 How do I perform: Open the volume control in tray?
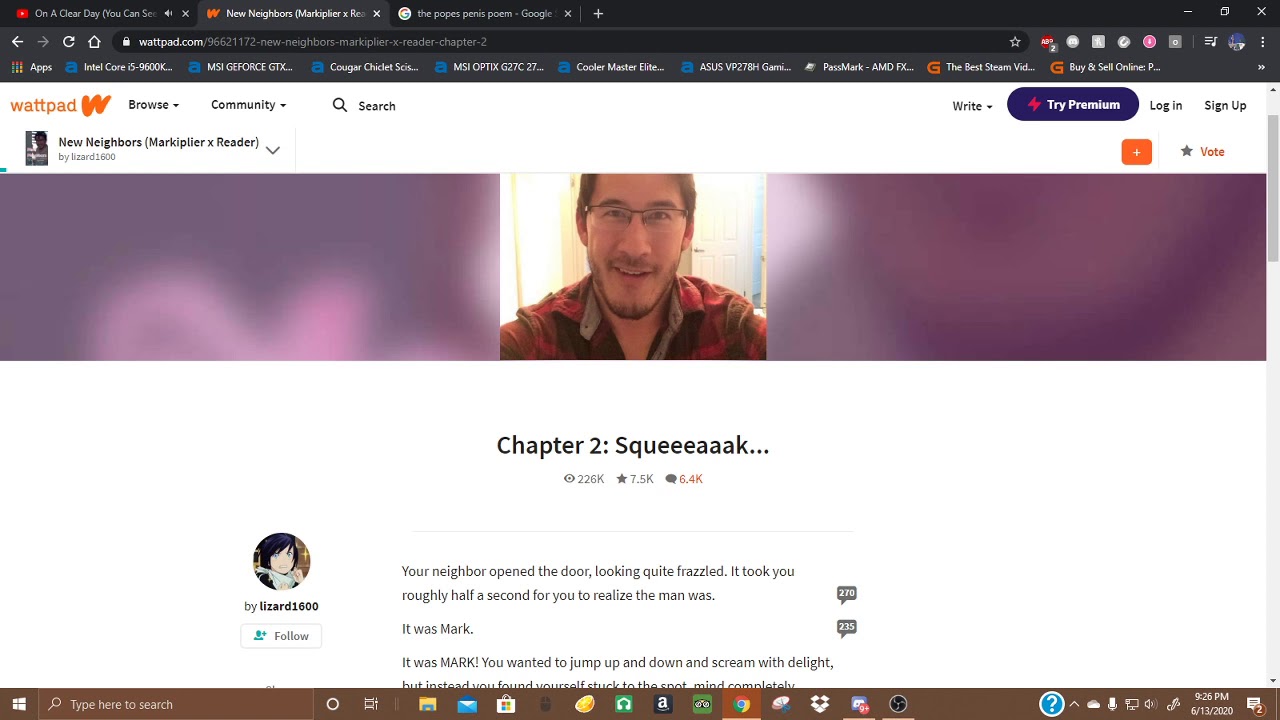[1150, 704]
